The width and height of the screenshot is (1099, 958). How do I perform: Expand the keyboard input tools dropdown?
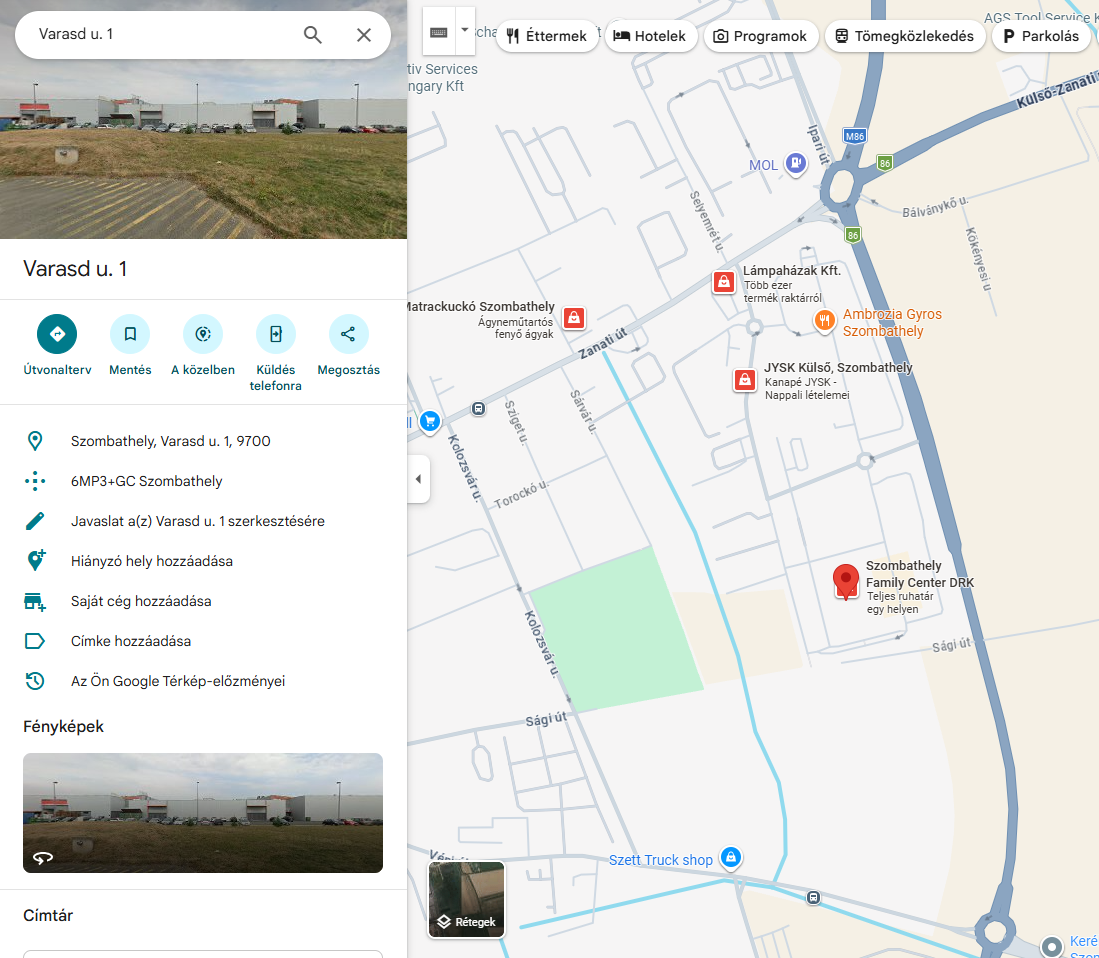click(465, 31)
